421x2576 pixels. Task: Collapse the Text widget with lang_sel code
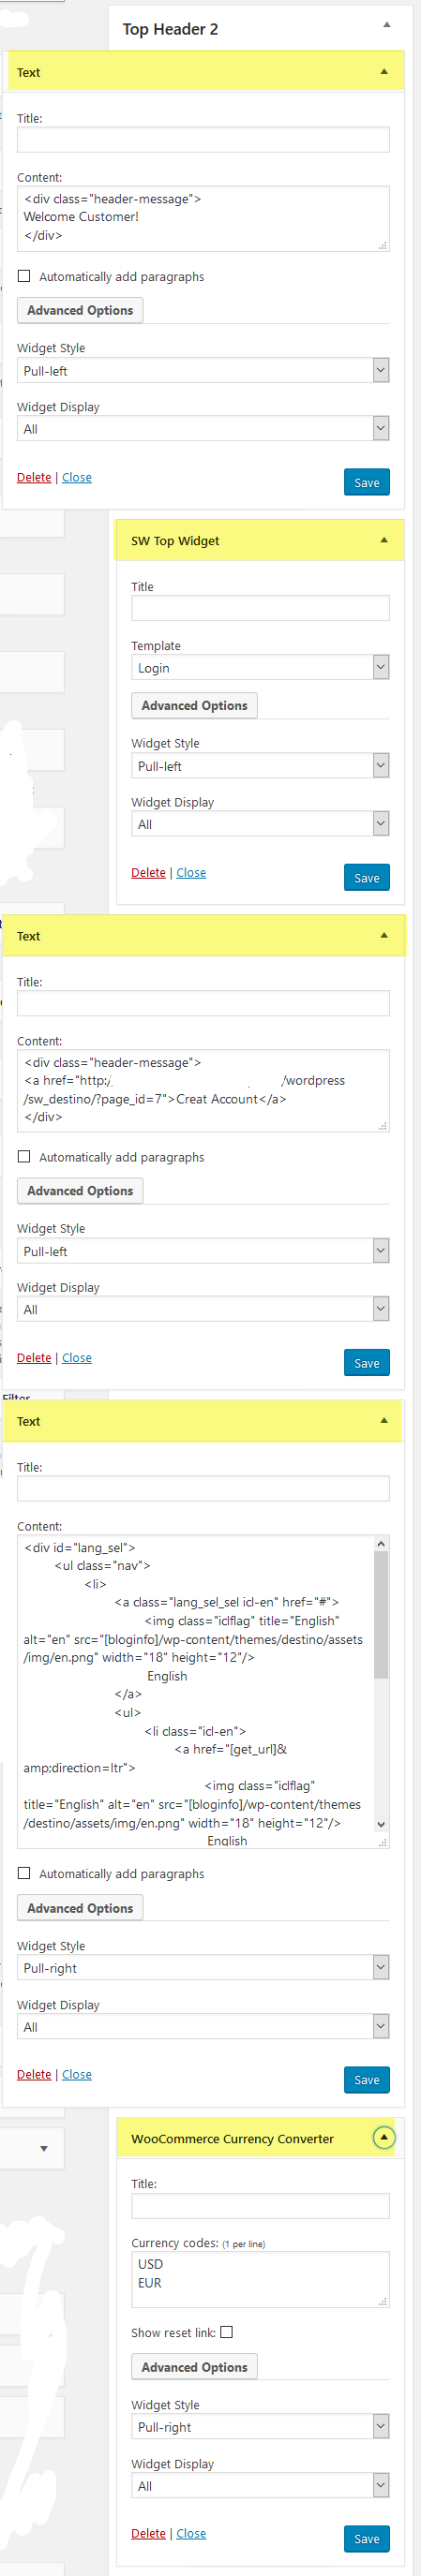[x=384, y=1420]
